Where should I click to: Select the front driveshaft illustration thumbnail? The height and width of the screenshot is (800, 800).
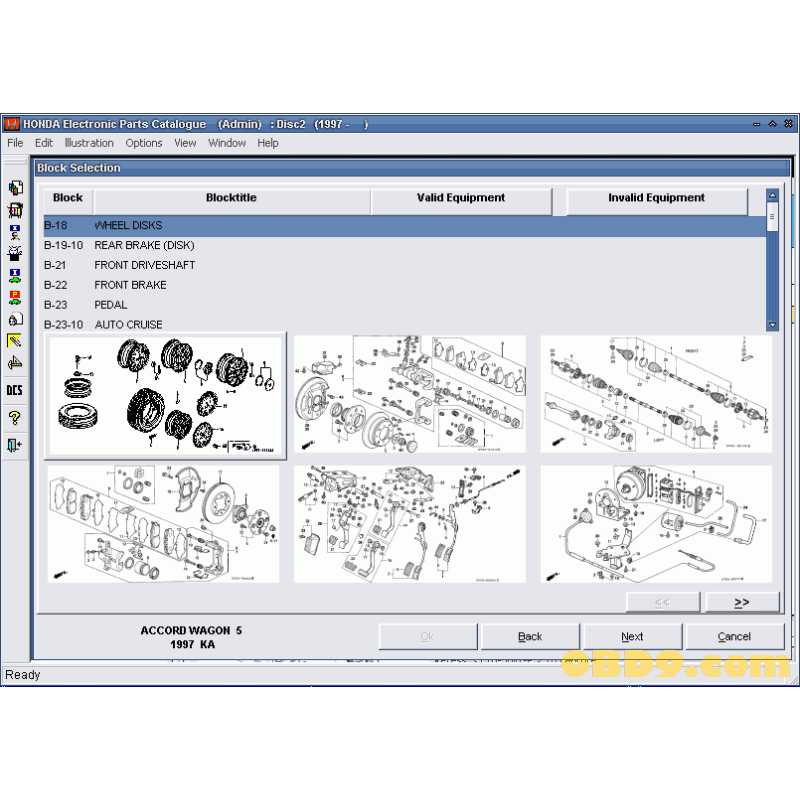pyautogui.click(x=657, y=394)
